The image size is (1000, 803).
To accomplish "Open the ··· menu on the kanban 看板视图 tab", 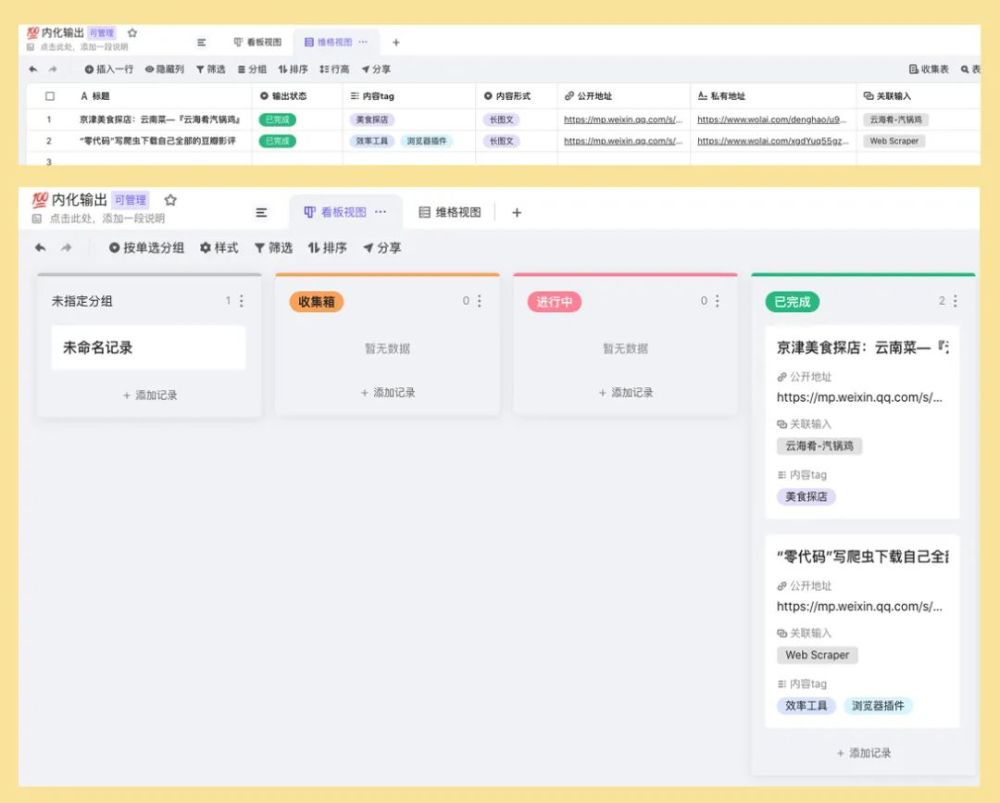I will pos(381,212).
